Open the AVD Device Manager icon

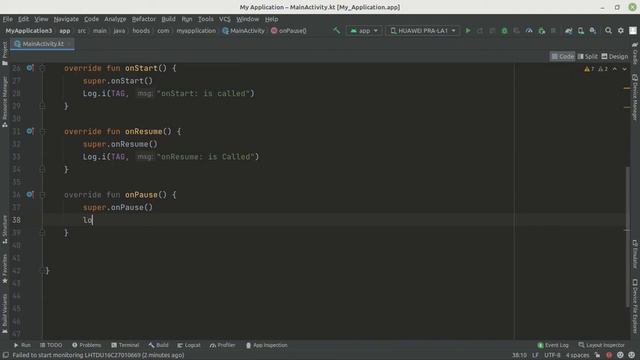(x=580, y=31)
